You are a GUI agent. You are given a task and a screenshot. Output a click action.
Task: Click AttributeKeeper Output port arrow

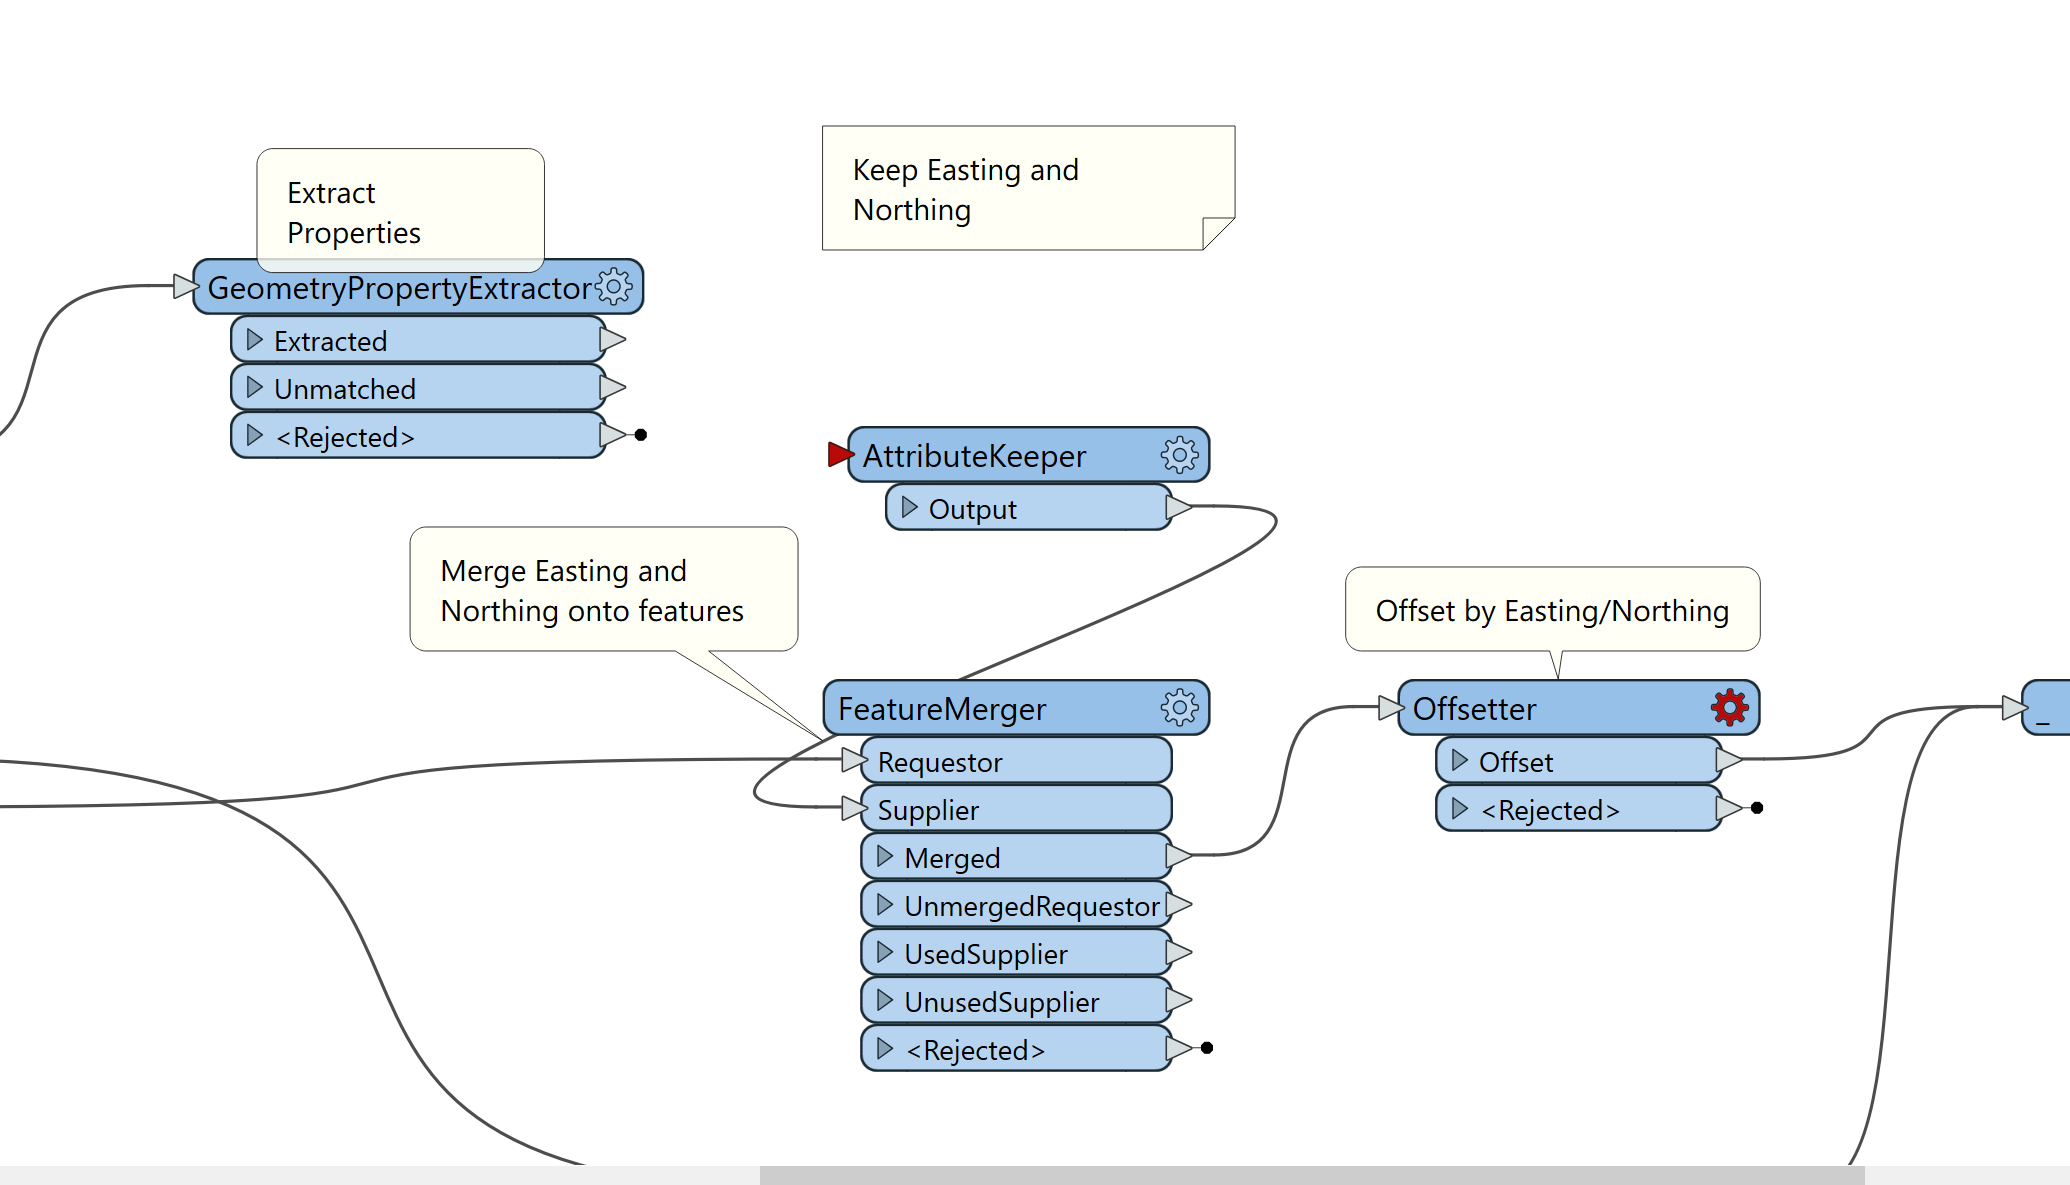click(1179, 508)
